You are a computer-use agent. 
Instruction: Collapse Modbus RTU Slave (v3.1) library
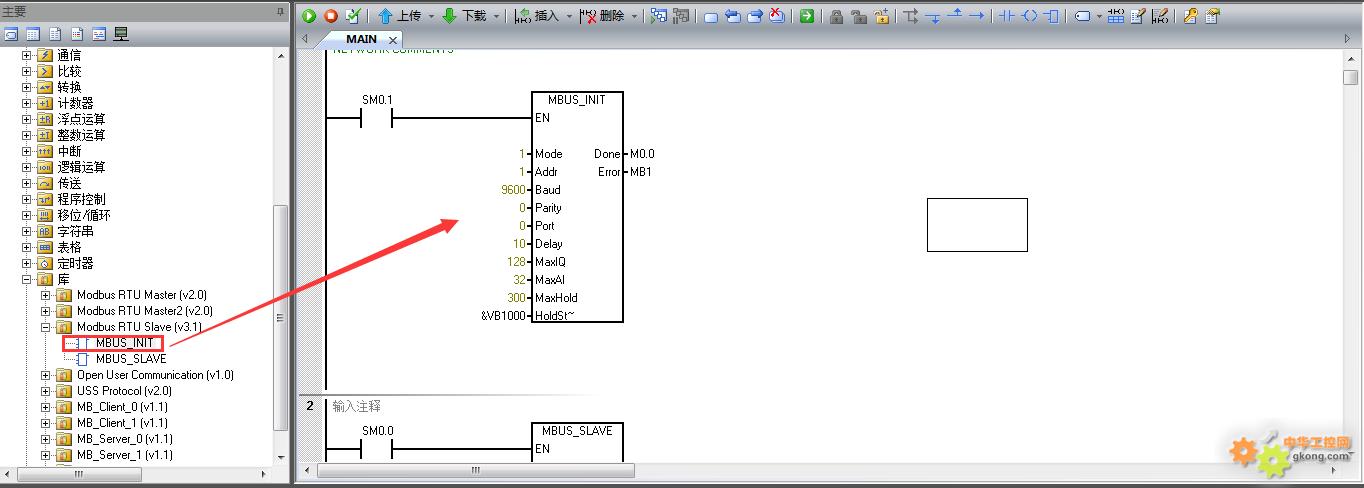45,327
